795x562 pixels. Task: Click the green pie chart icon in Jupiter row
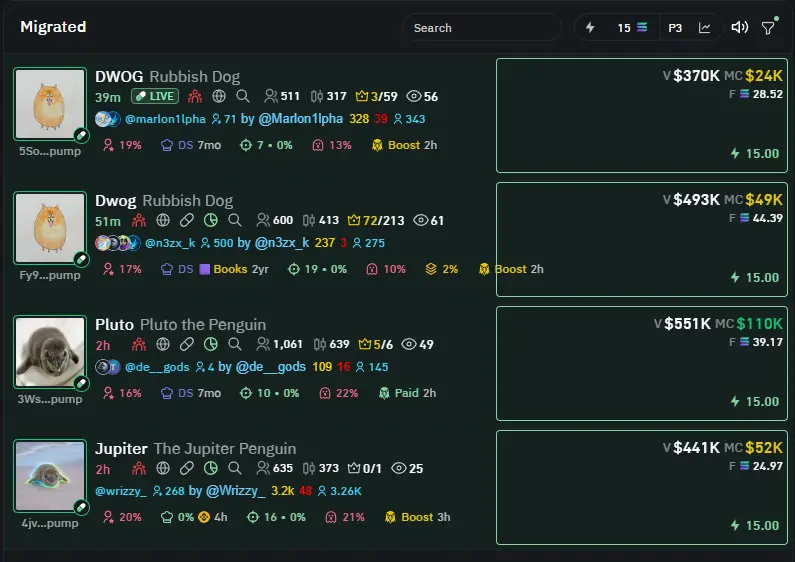210,468
